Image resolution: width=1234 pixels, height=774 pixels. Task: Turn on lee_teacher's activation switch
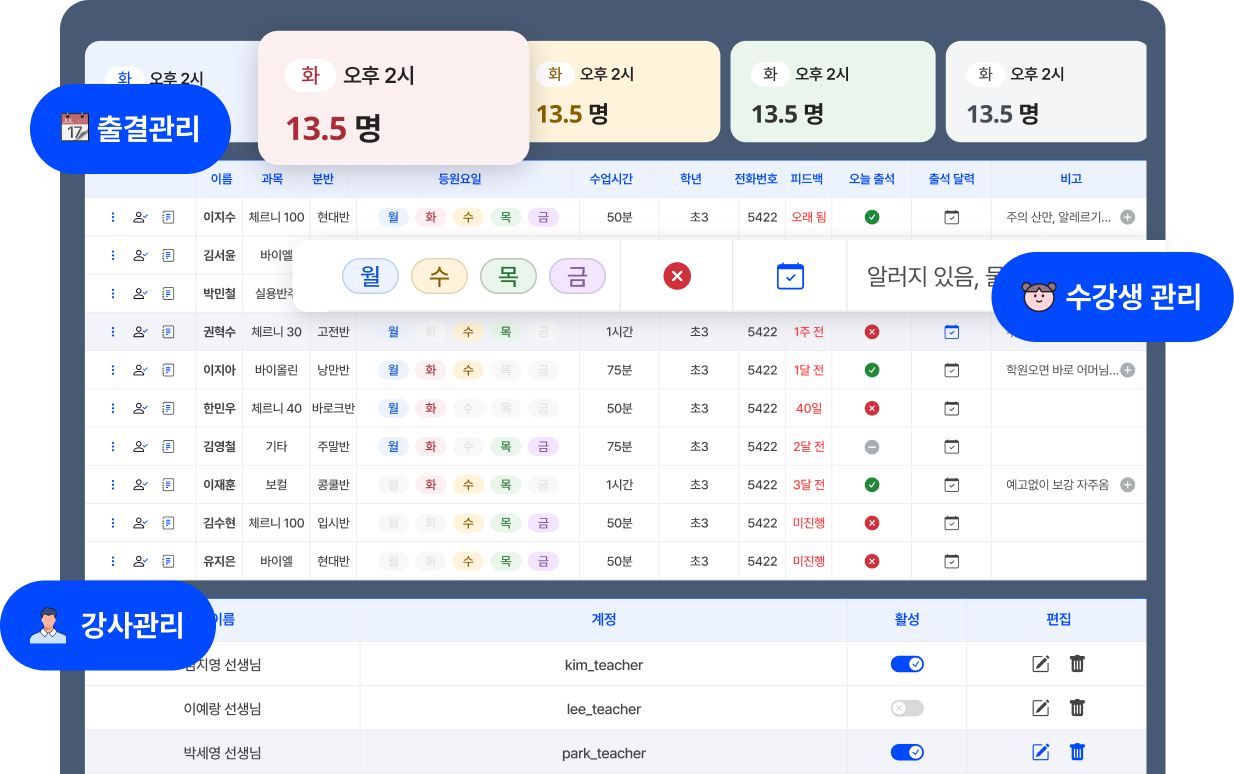click(906, 708)
